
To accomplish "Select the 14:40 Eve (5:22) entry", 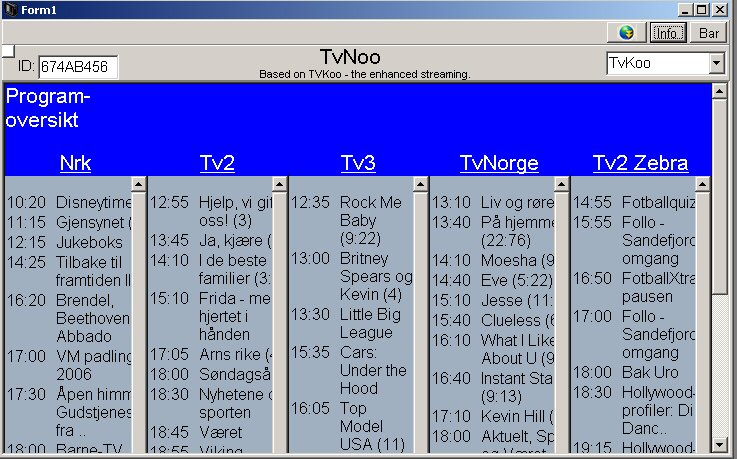I will pos(492,280).
